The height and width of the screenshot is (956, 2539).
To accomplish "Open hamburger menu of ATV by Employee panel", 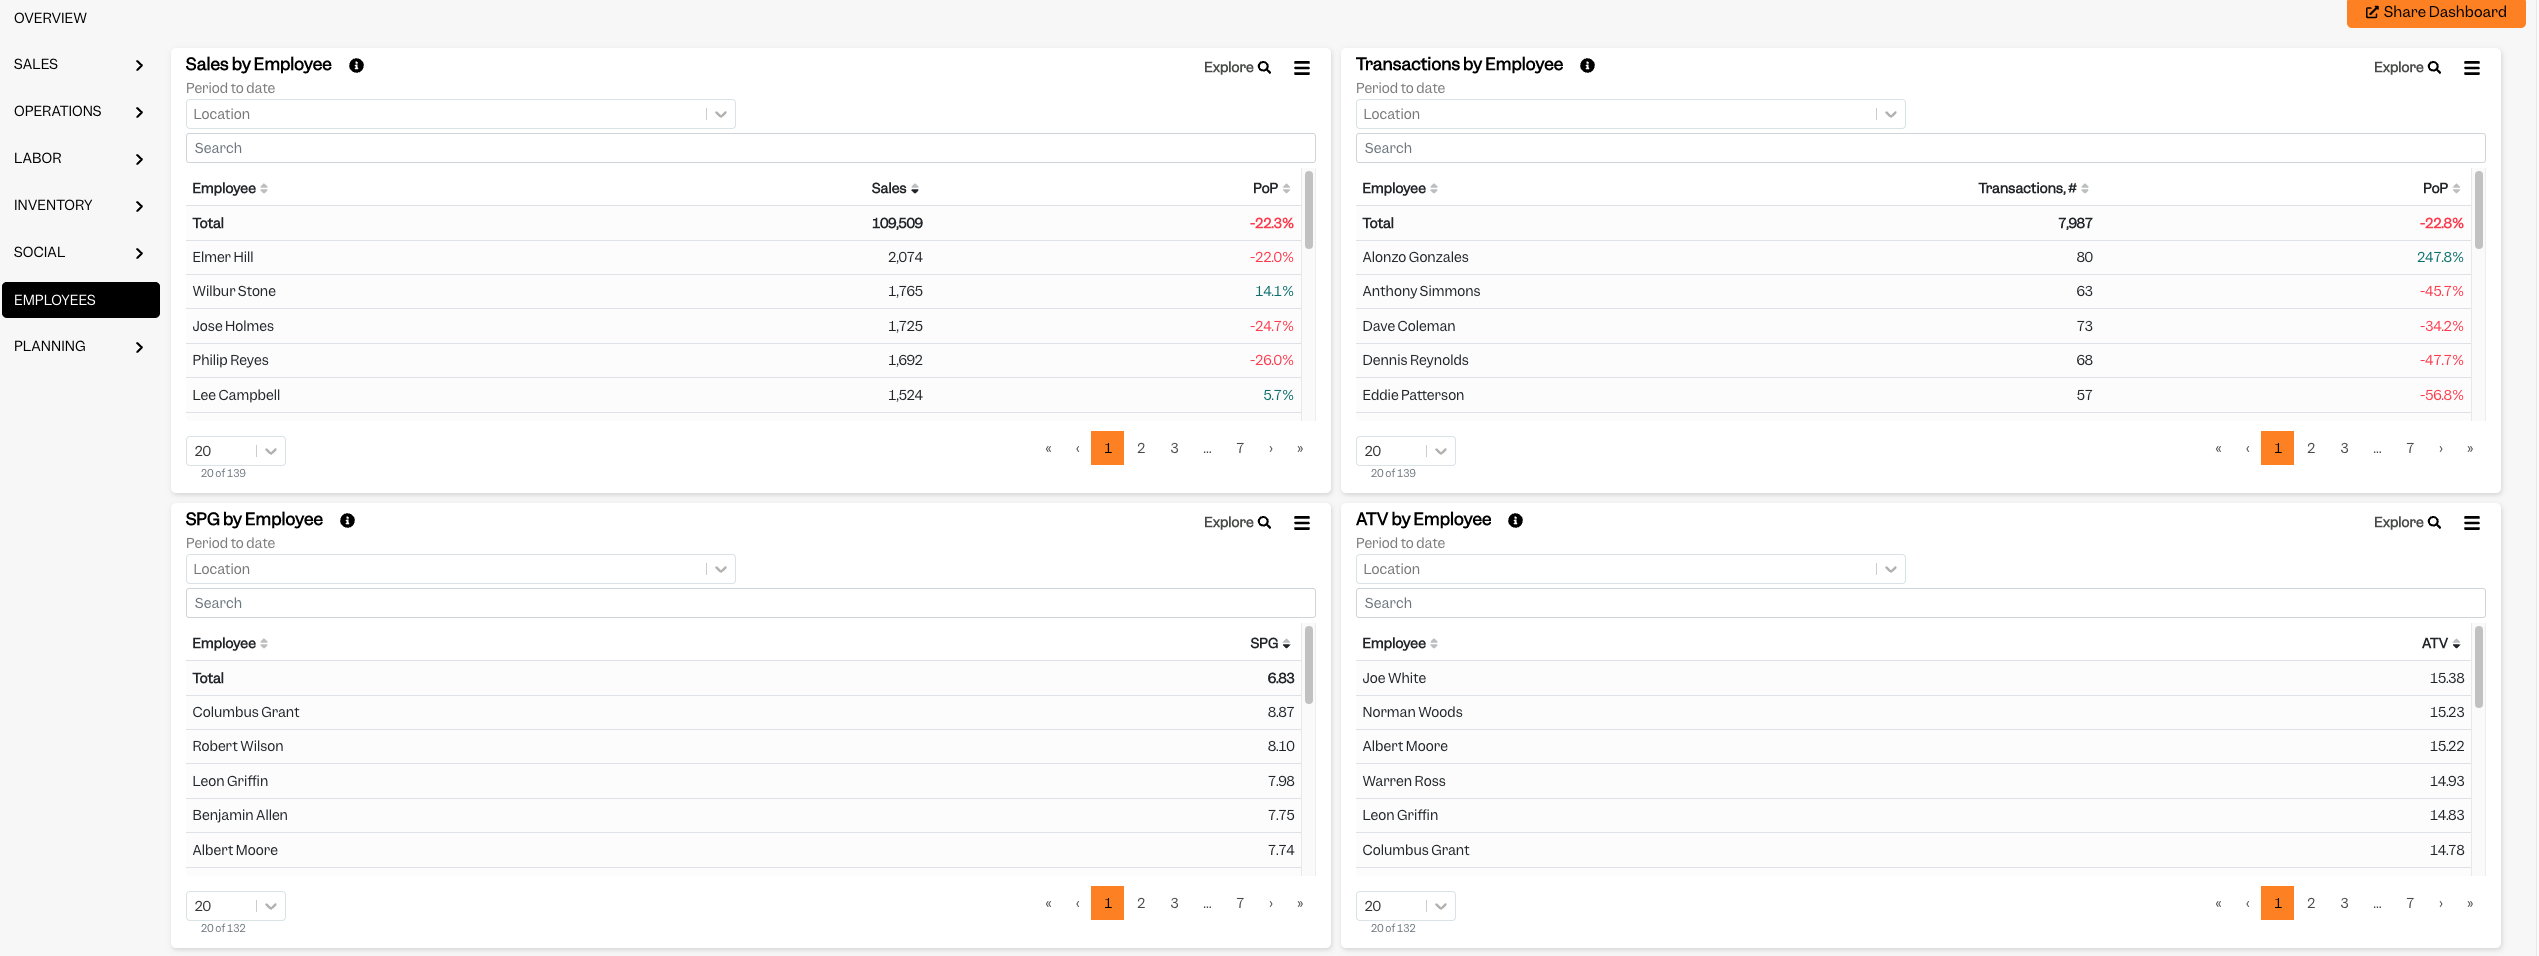I will coord(2472,523).
